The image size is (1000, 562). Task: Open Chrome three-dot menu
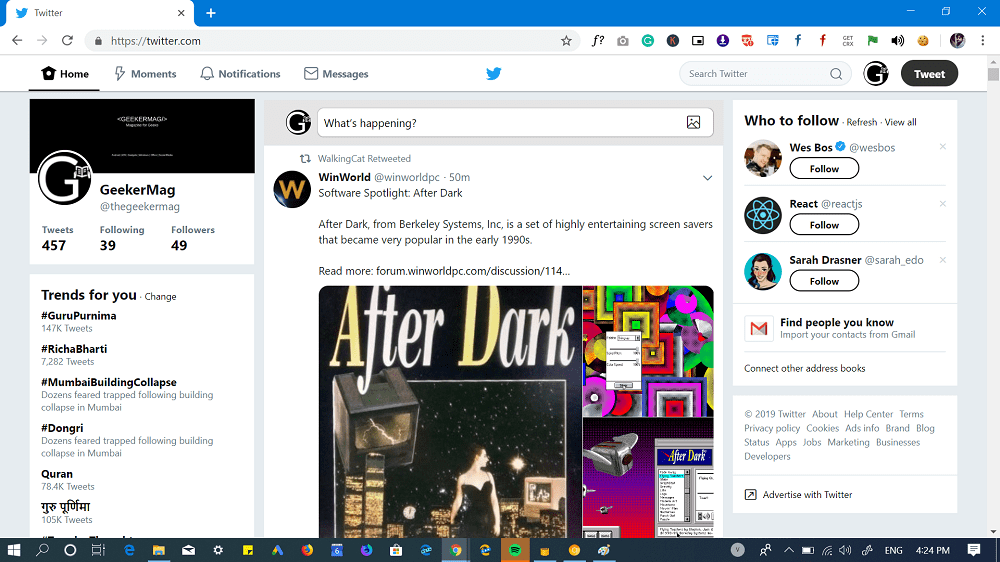pyautogui.click(x=983, y=40)
